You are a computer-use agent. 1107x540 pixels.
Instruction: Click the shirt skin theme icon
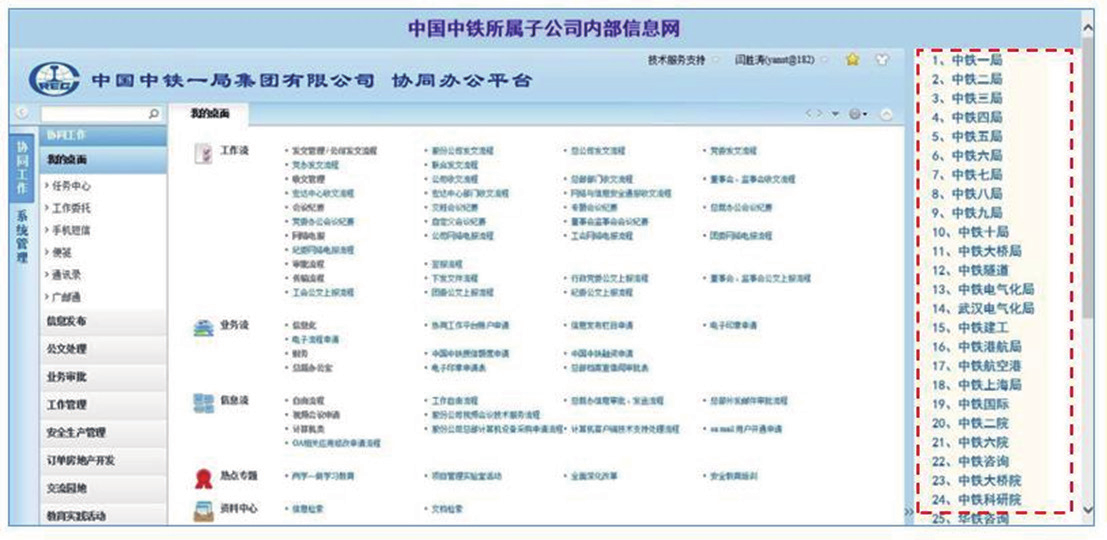point(882,60)
